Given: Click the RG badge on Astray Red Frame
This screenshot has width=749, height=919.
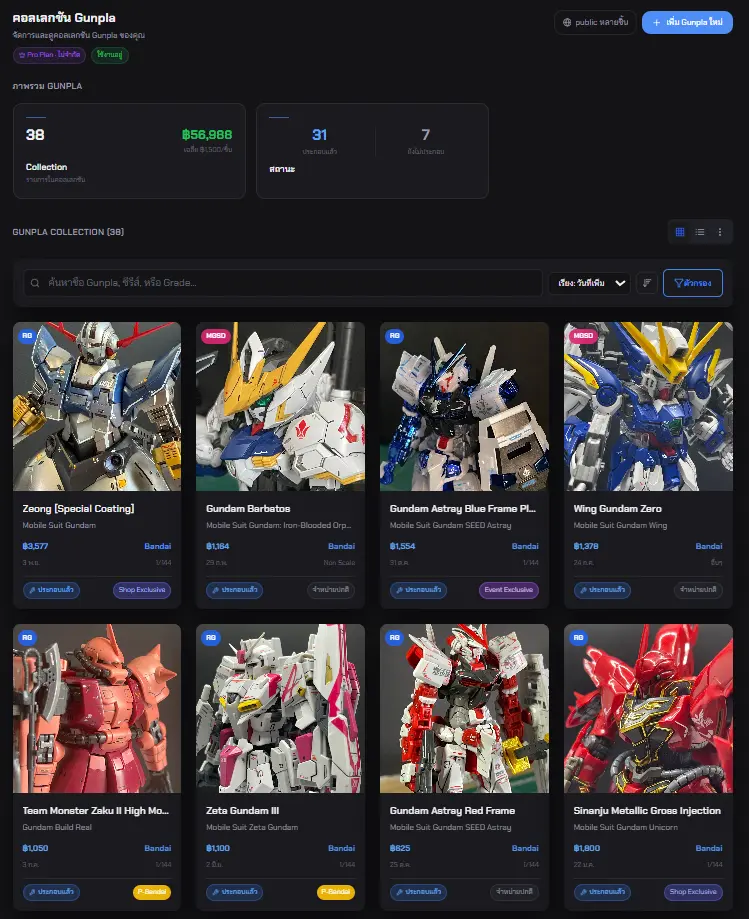Looking at the screenshot, I should pos(394,638).
